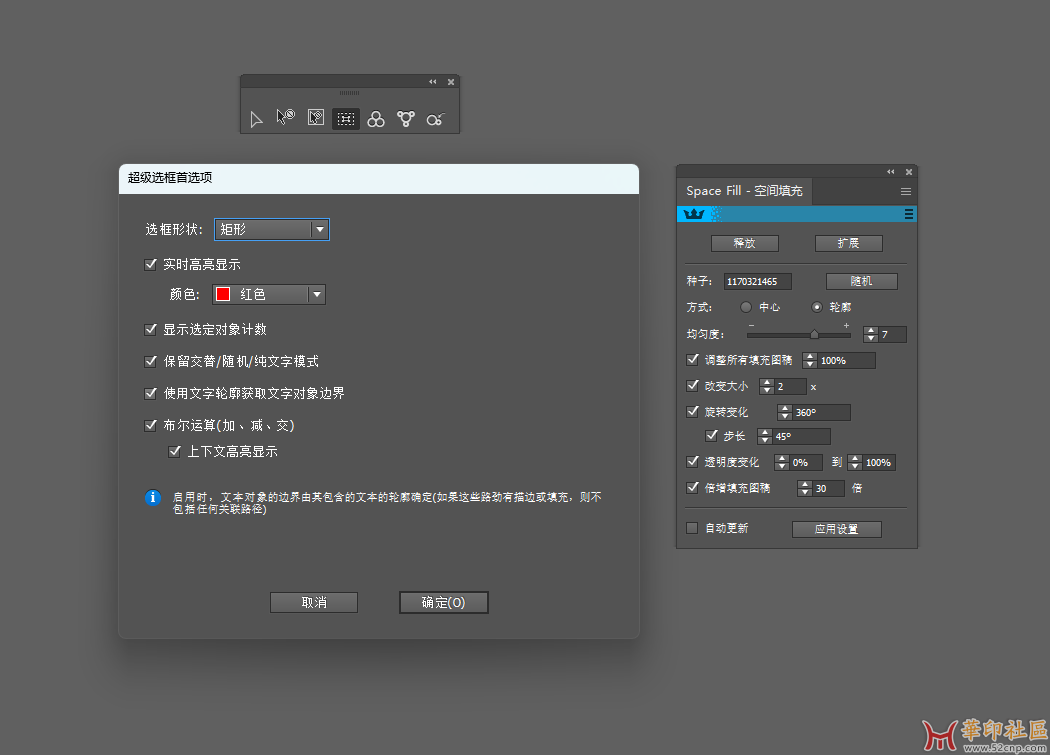This screenshot has width=1050, height=755.
Task: Click the info icon in preferences dialog
Action: coord(153,497)
